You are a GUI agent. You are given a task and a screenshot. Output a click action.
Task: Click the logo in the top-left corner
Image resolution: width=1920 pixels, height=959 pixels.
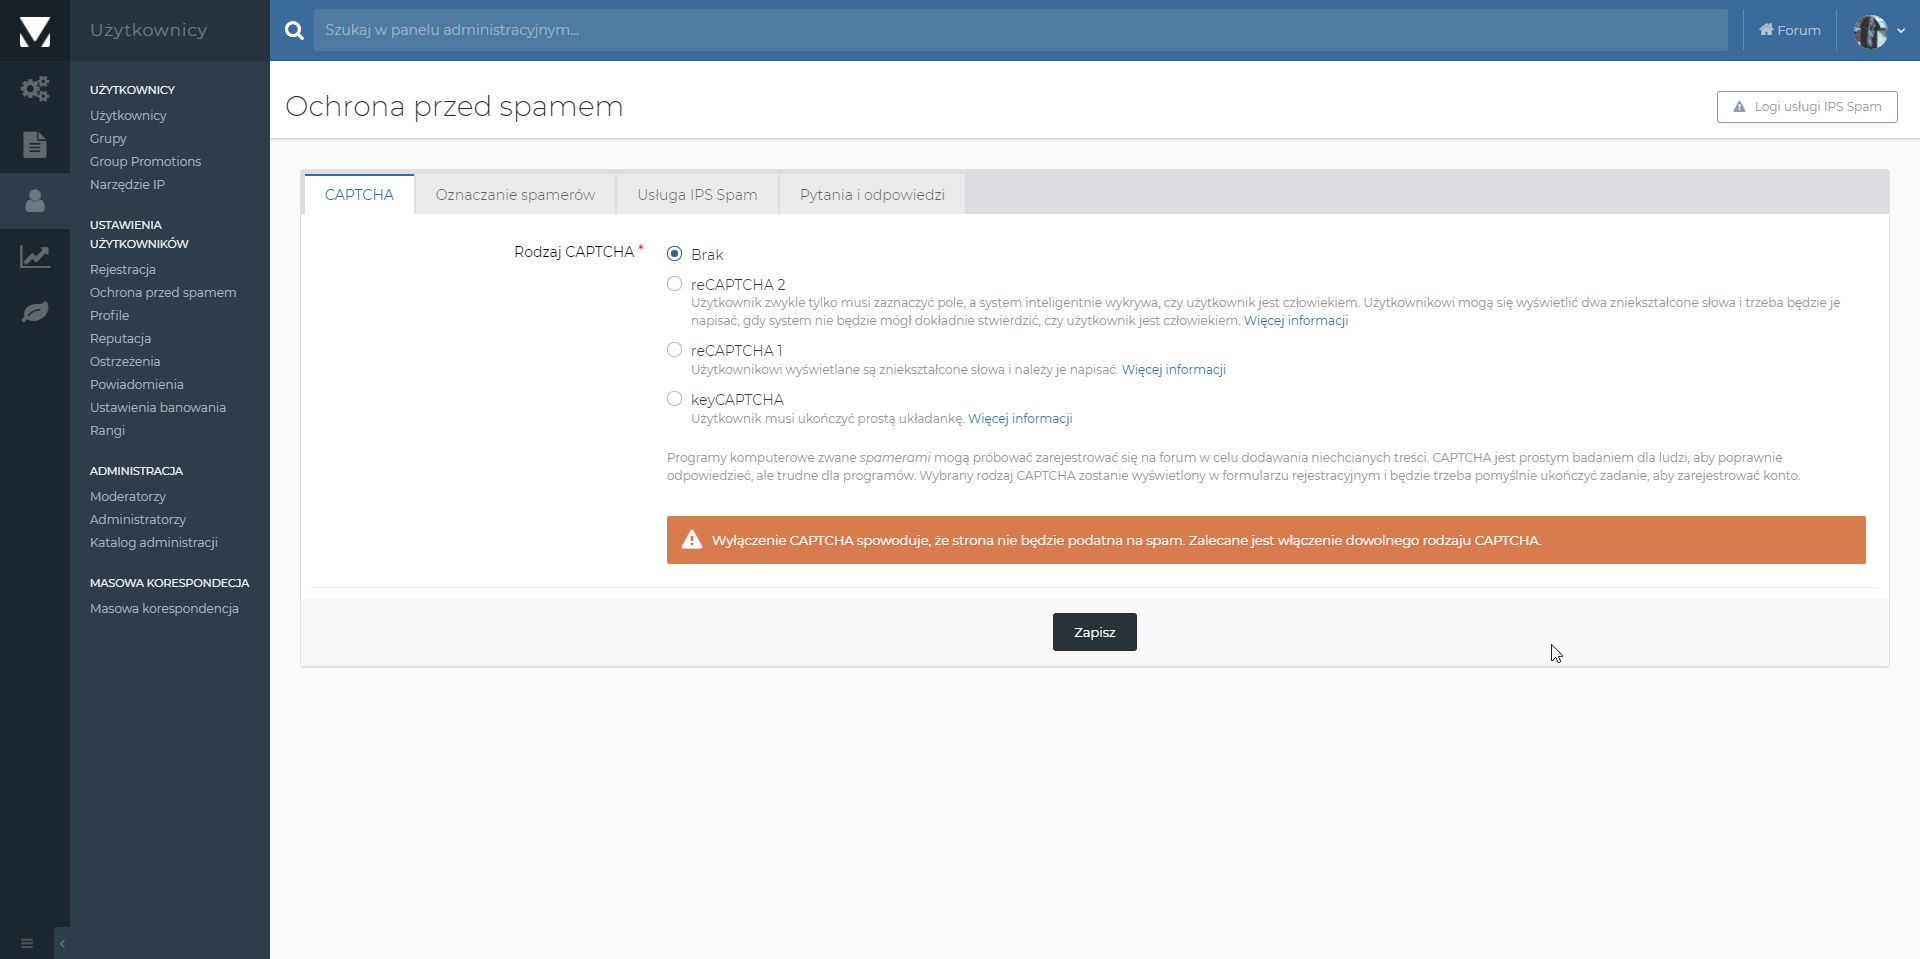pos(35,31)
